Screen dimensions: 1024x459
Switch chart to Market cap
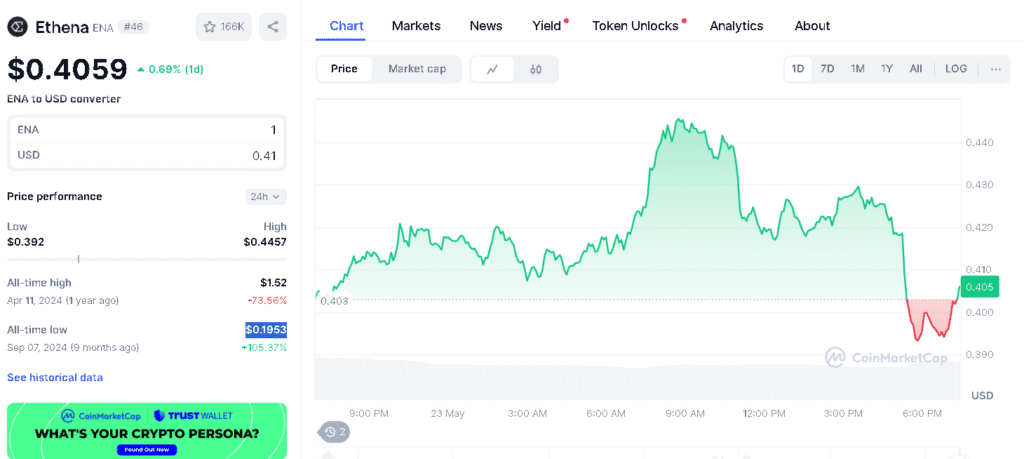[417, 69]
